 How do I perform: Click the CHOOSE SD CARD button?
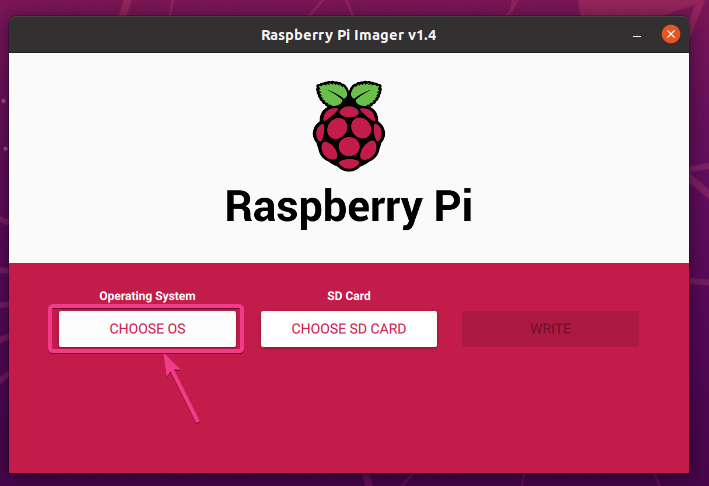[x=349, y=329]
